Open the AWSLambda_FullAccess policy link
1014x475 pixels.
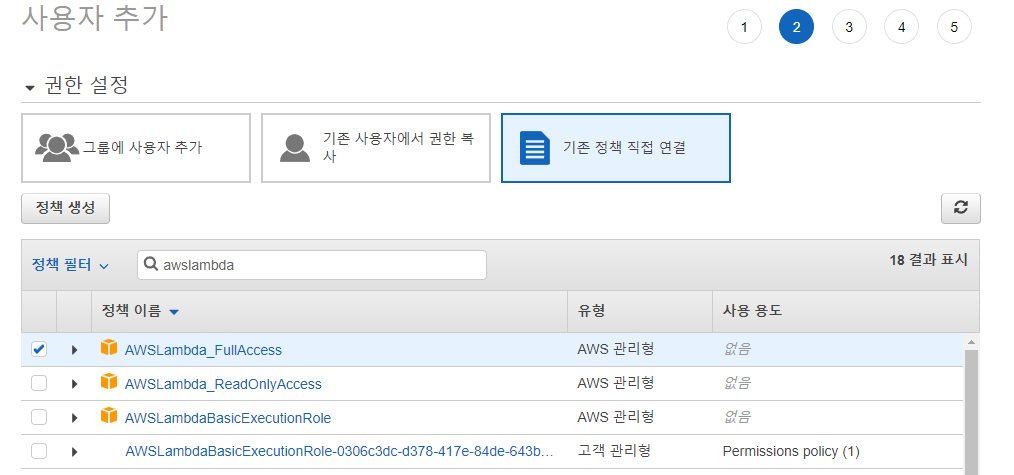point(203,350)
